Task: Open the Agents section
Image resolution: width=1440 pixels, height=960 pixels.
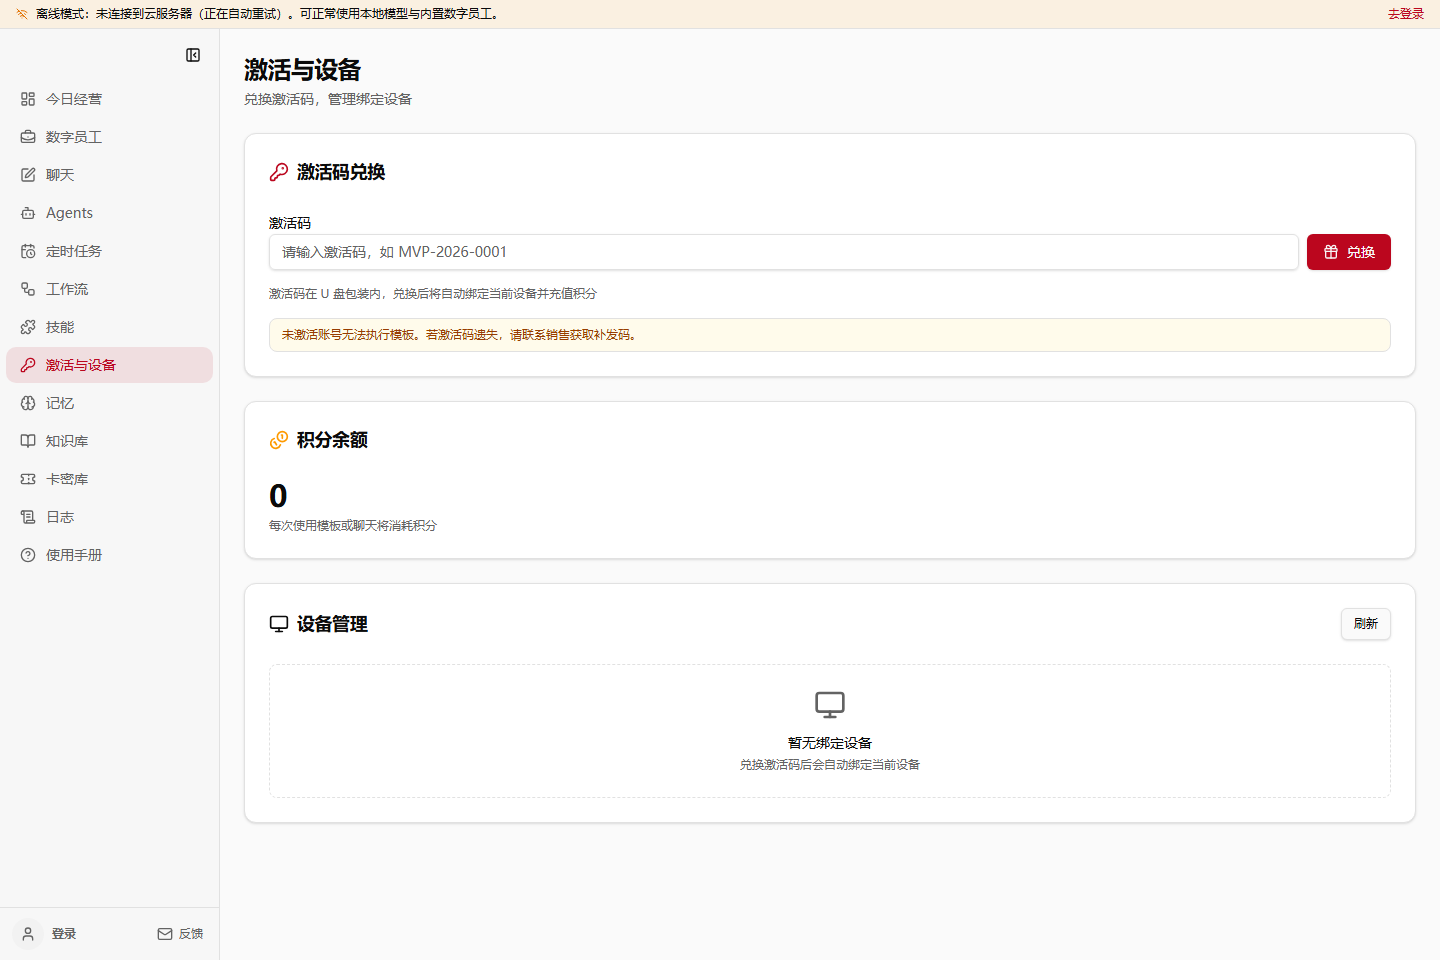Action: tap(110, 213)
